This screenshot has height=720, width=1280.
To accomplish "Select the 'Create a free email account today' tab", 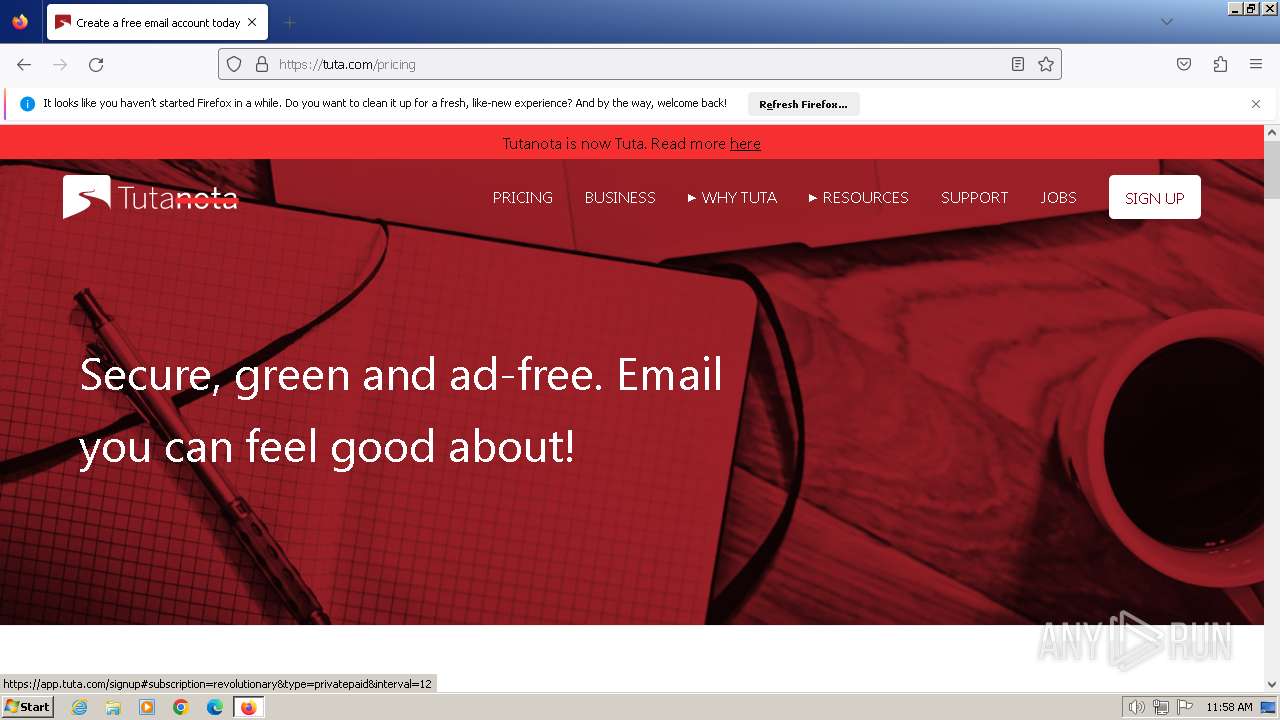I will 156,22.
